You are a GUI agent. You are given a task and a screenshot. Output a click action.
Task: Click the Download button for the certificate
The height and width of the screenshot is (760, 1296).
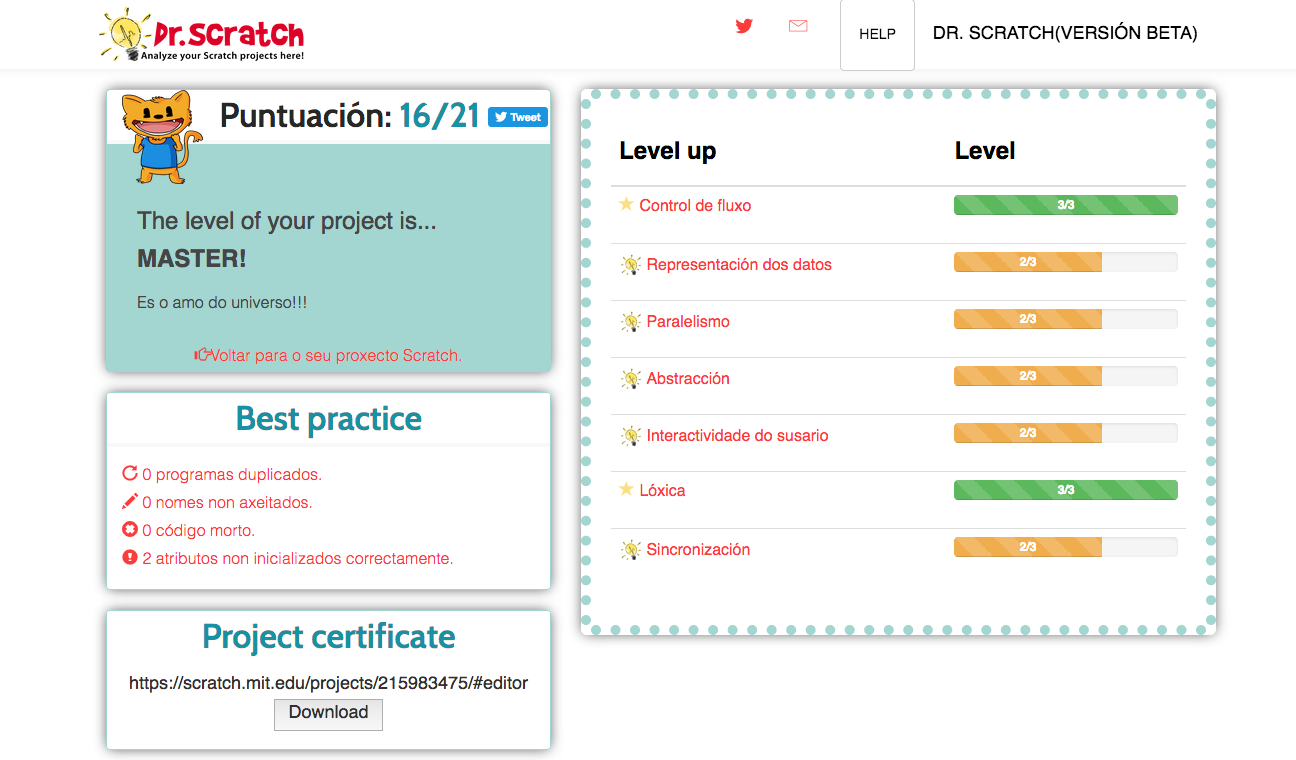(x=328, y=714)
